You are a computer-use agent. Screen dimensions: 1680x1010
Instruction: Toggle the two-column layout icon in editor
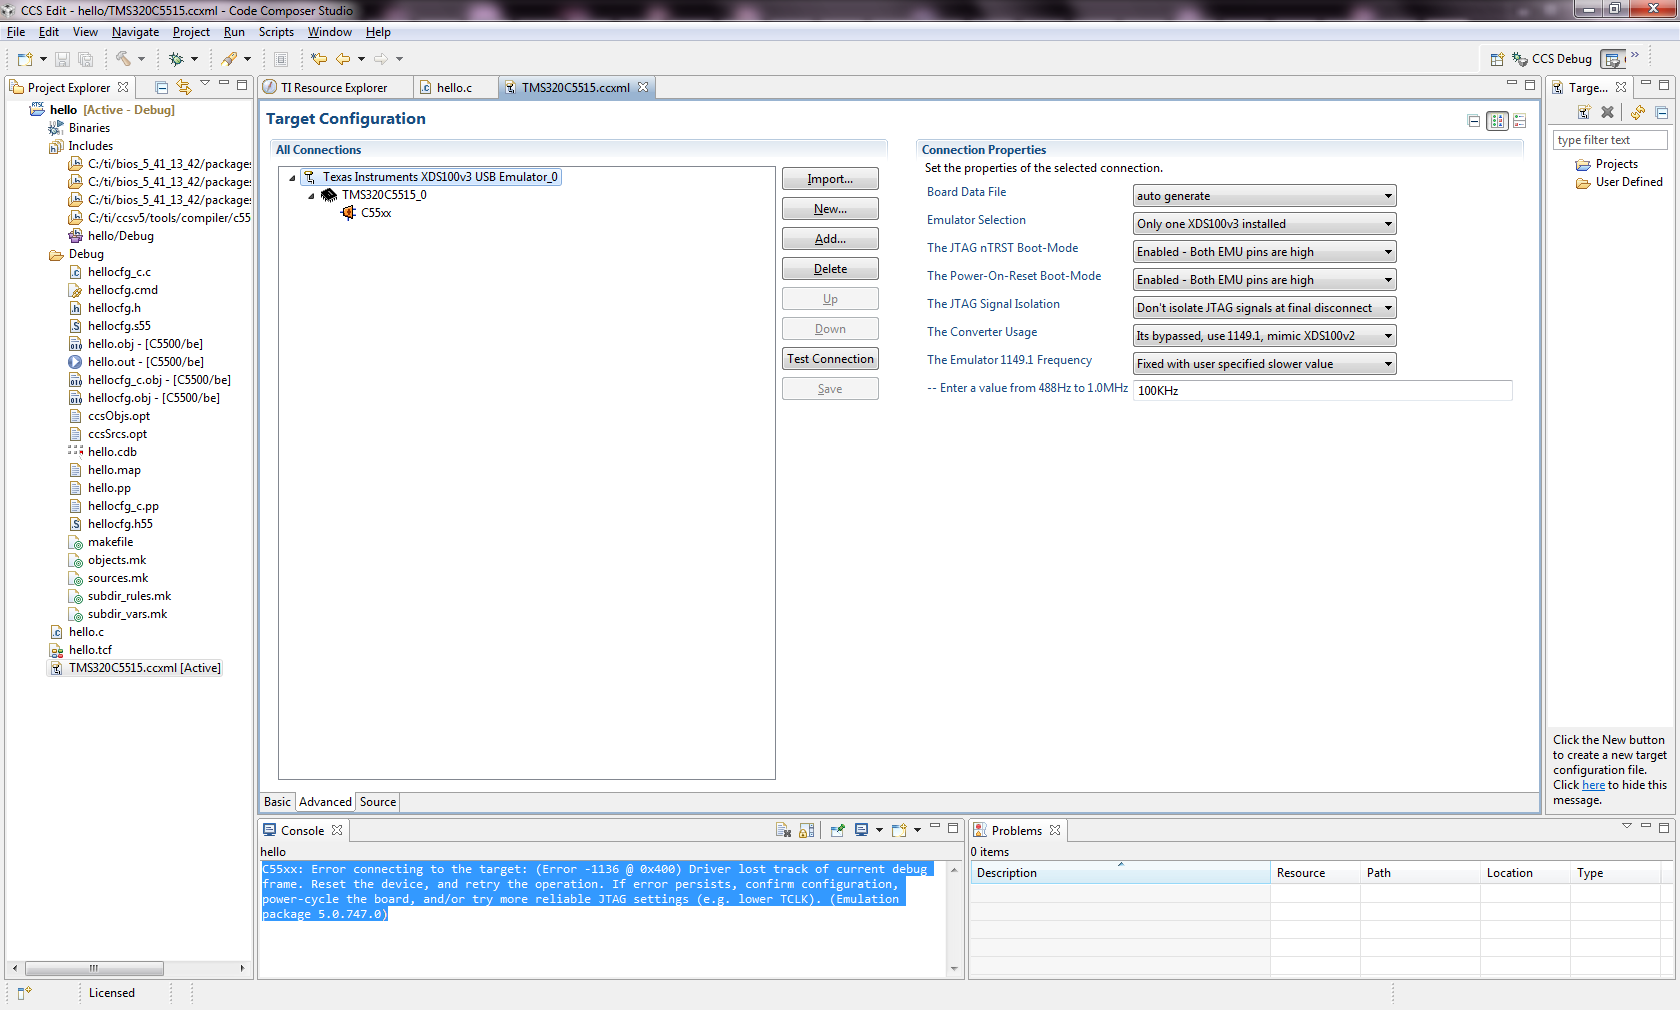pyautogui.click(x=1497, y=121)
